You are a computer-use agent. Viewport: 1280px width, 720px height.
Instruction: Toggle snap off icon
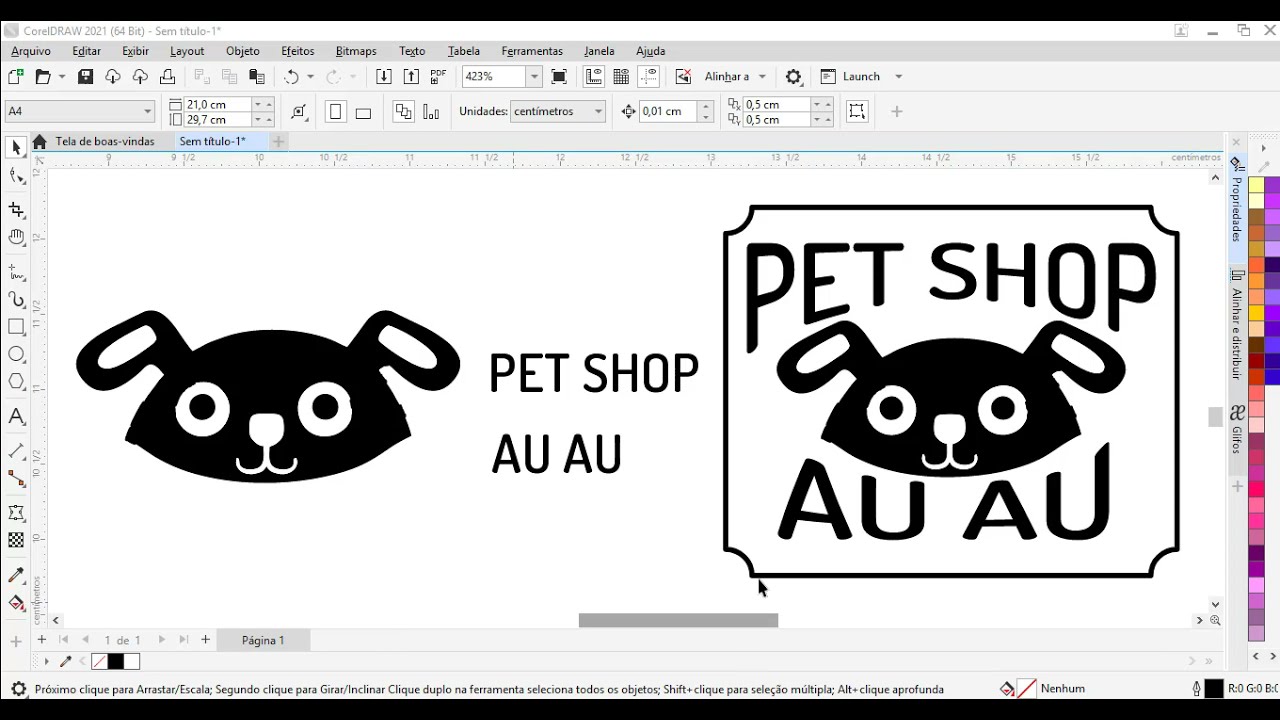click(683, 76)
